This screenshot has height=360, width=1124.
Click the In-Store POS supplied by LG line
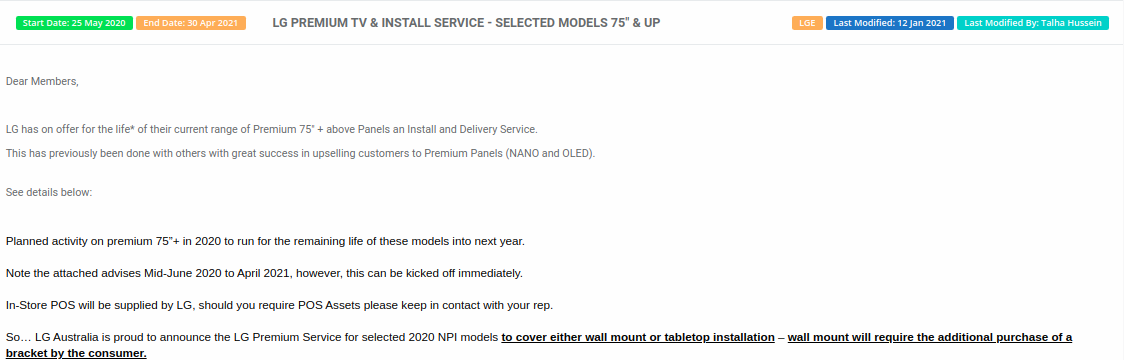[280, 305]
